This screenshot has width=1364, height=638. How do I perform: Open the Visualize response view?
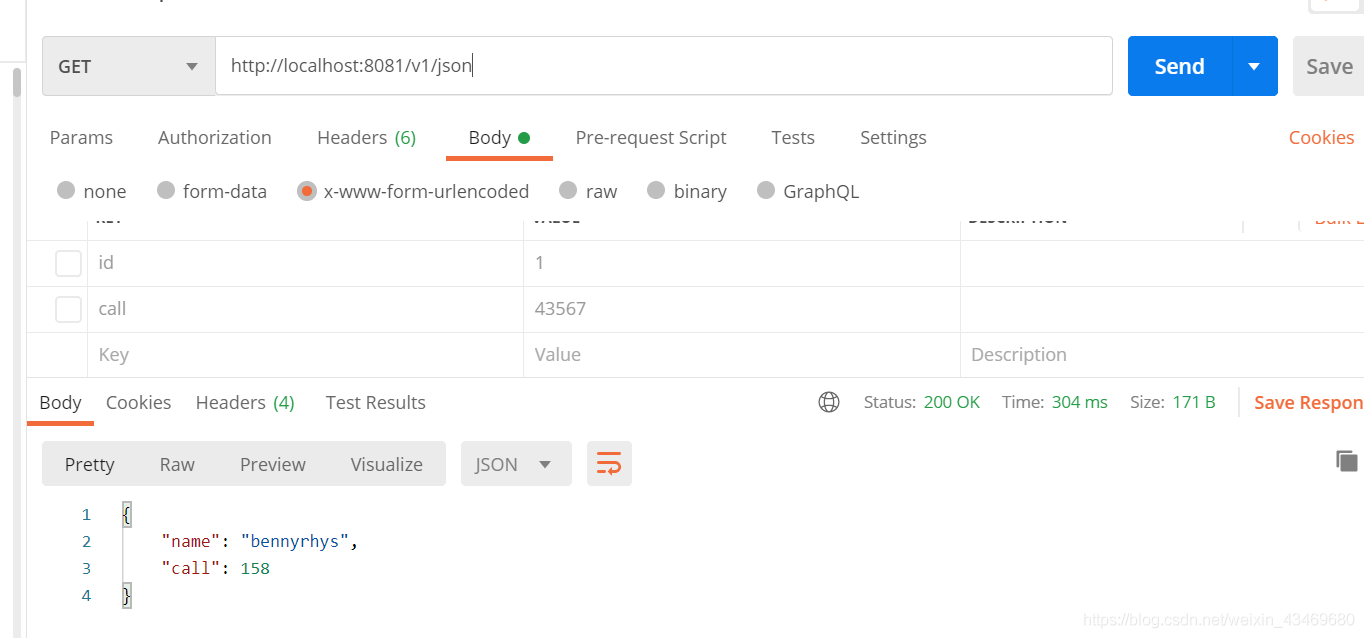[x=386, y=463]
